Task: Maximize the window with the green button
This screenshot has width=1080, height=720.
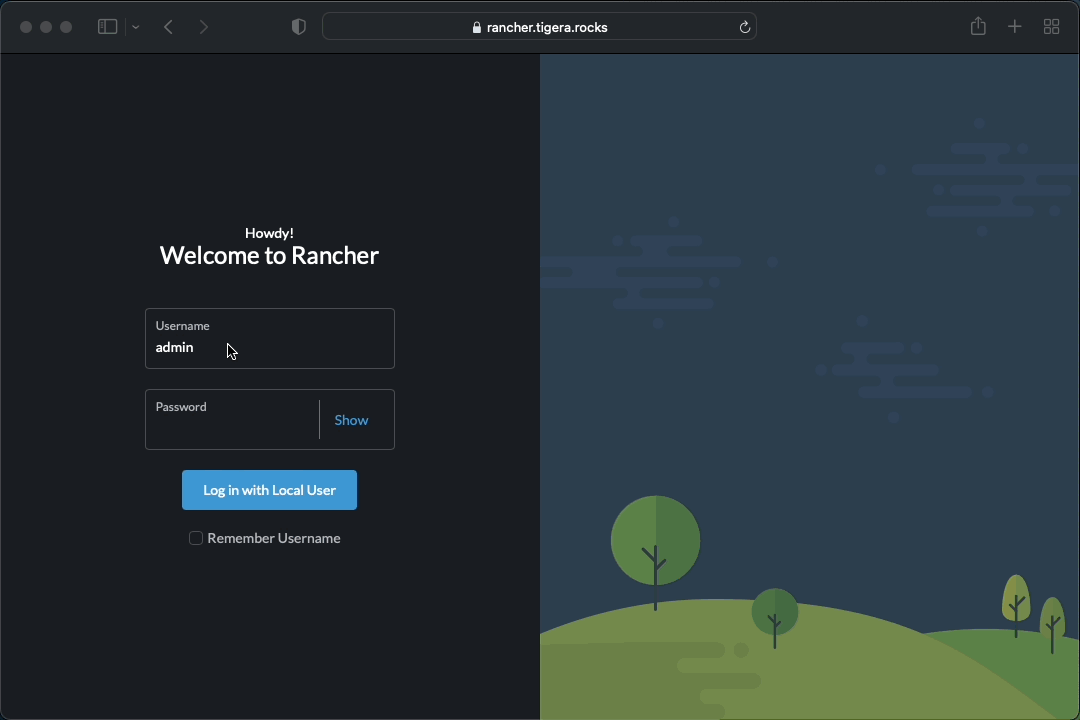Action: pos(66,27)
